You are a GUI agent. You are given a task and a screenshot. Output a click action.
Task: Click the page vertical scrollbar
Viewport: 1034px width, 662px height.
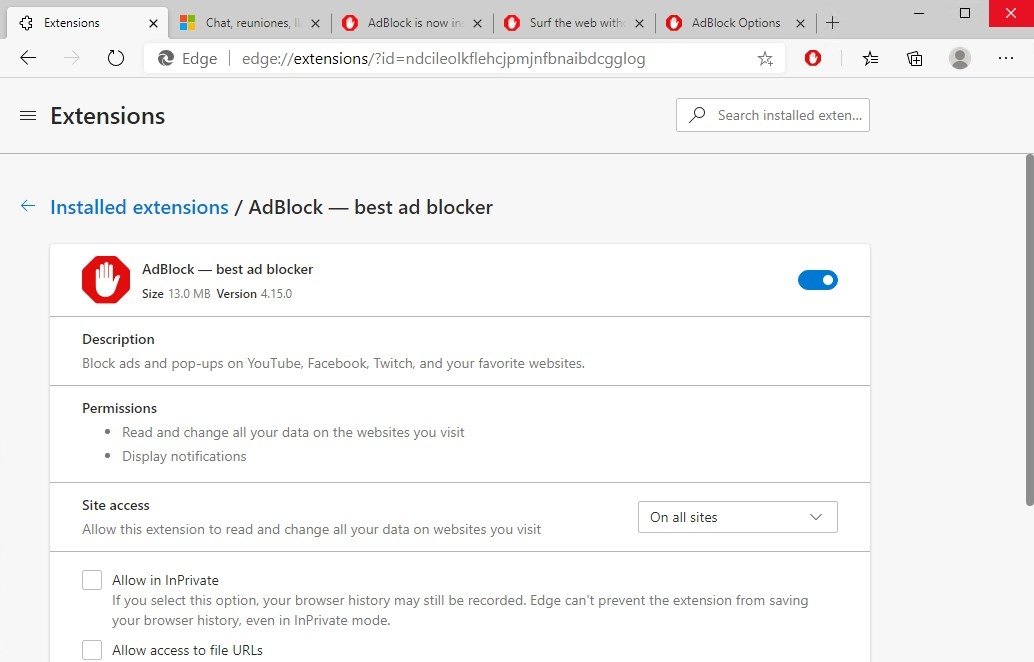coord(1029,330)
